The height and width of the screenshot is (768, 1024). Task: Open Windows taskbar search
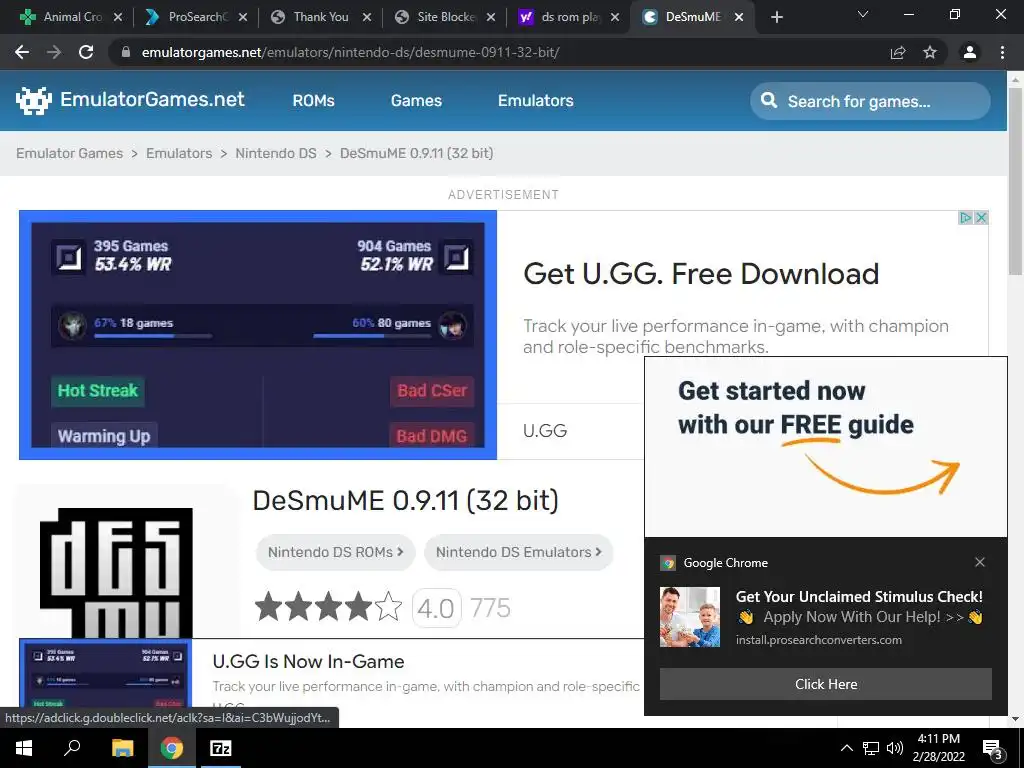pos(72,748)
